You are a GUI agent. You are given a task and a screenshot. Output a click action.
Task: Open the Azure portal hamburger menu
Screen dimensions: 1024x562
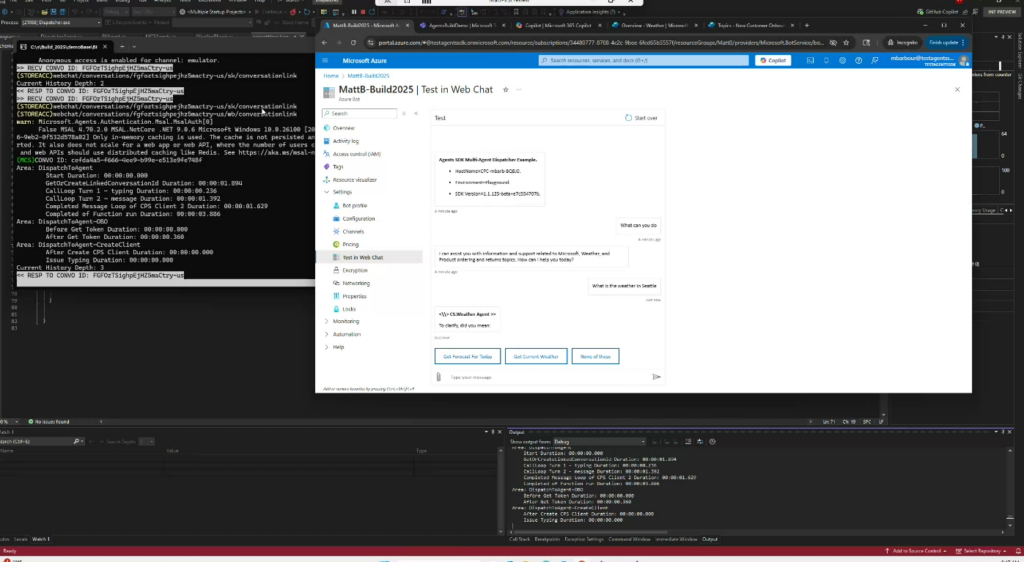tap(325, 61)
